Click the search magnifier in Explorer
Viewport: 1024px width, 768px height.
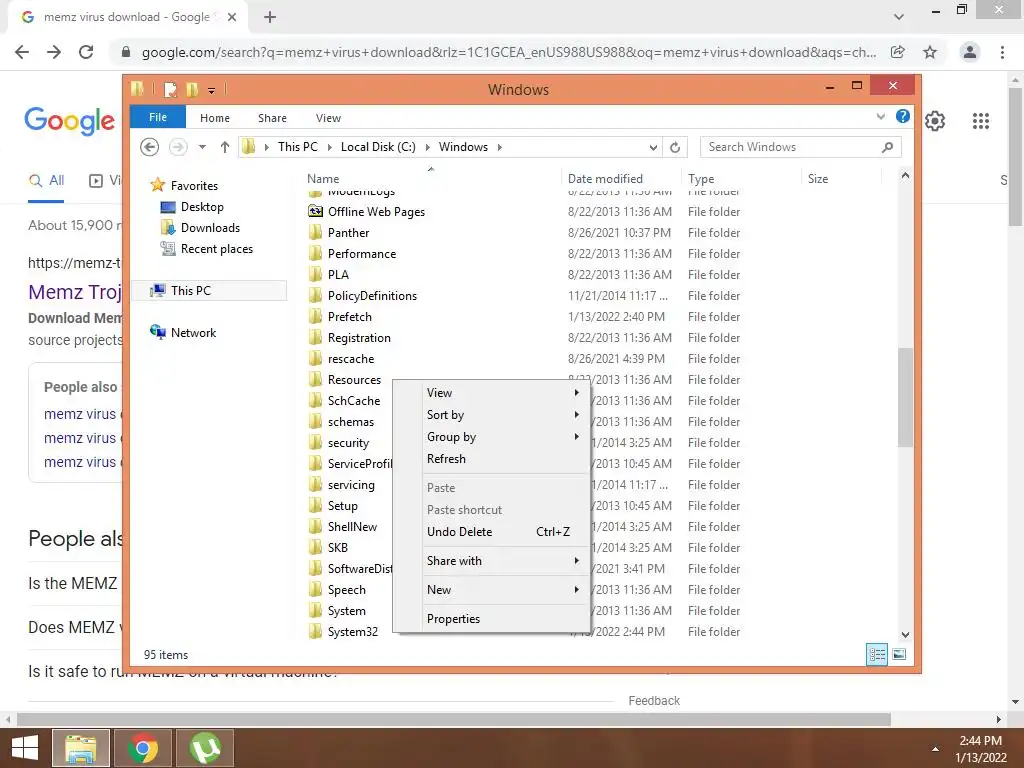click(x=888, y=147)
